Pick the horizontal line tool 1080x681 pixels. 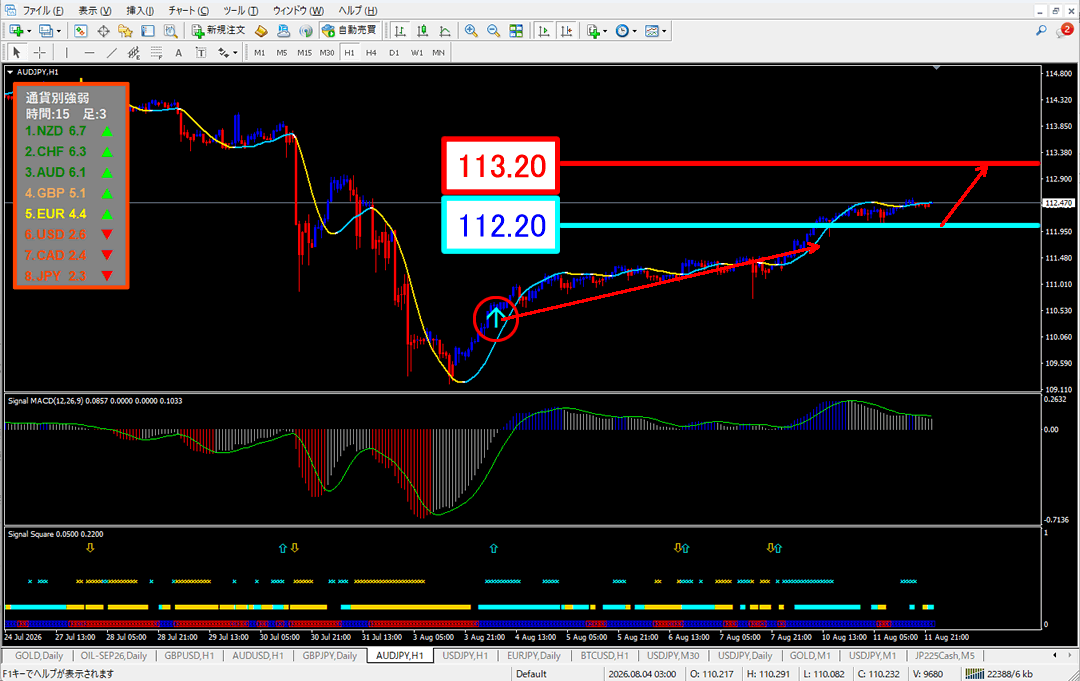[x=89, y=52]
